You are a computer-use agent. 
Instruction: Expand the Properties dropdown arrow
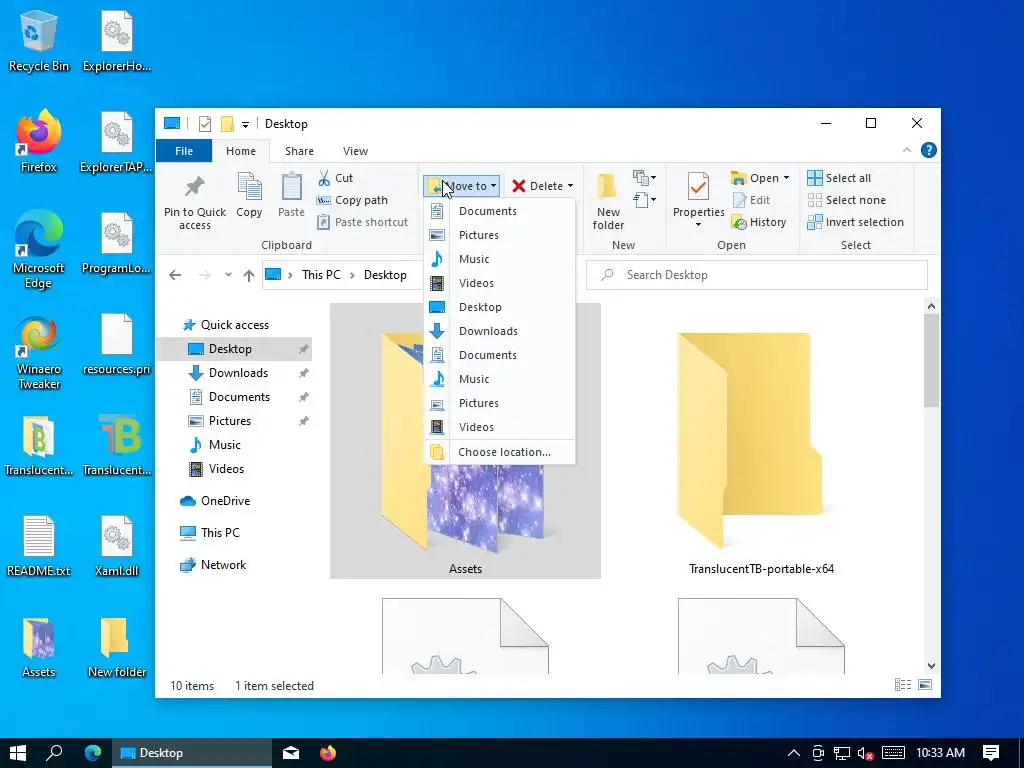pos(698,225)
